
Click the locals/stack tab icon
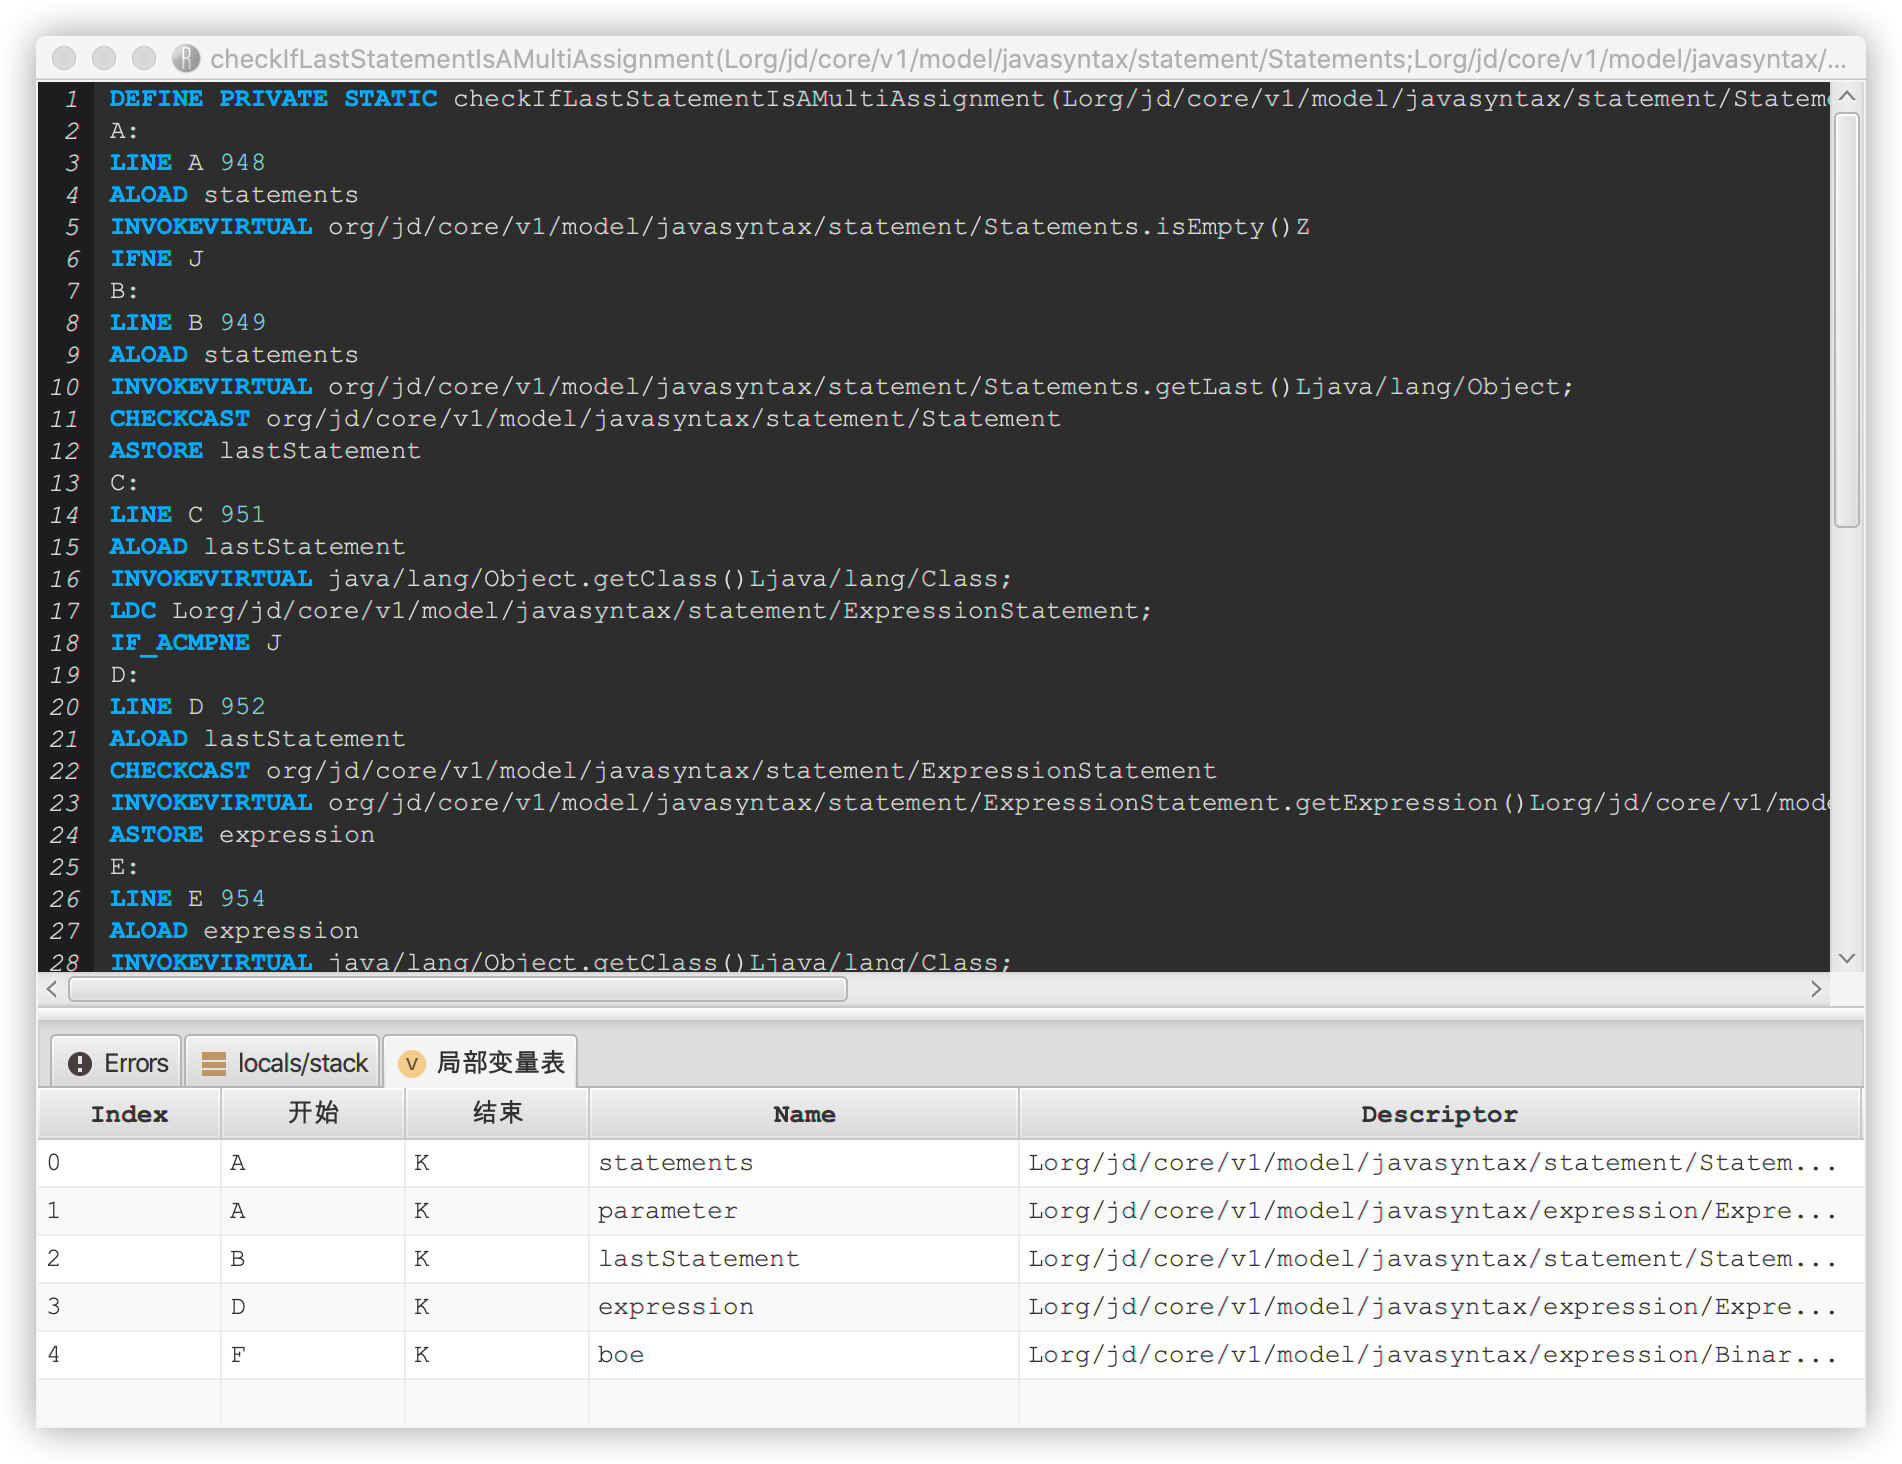(x=213, y=1064)
